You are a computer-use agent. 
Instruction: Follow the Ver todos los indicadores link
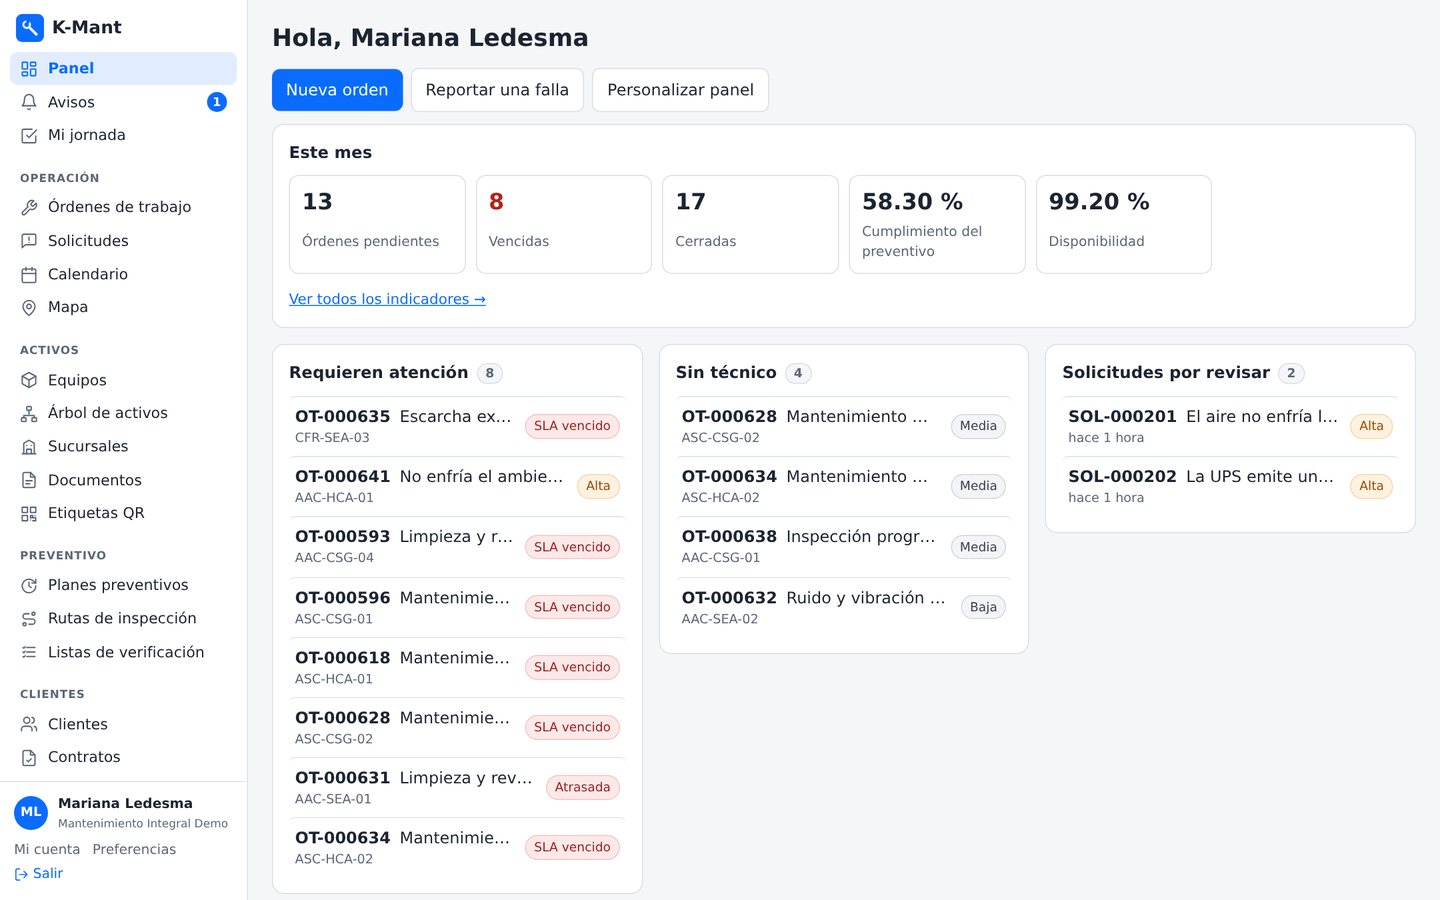click(x=387, y=299)
